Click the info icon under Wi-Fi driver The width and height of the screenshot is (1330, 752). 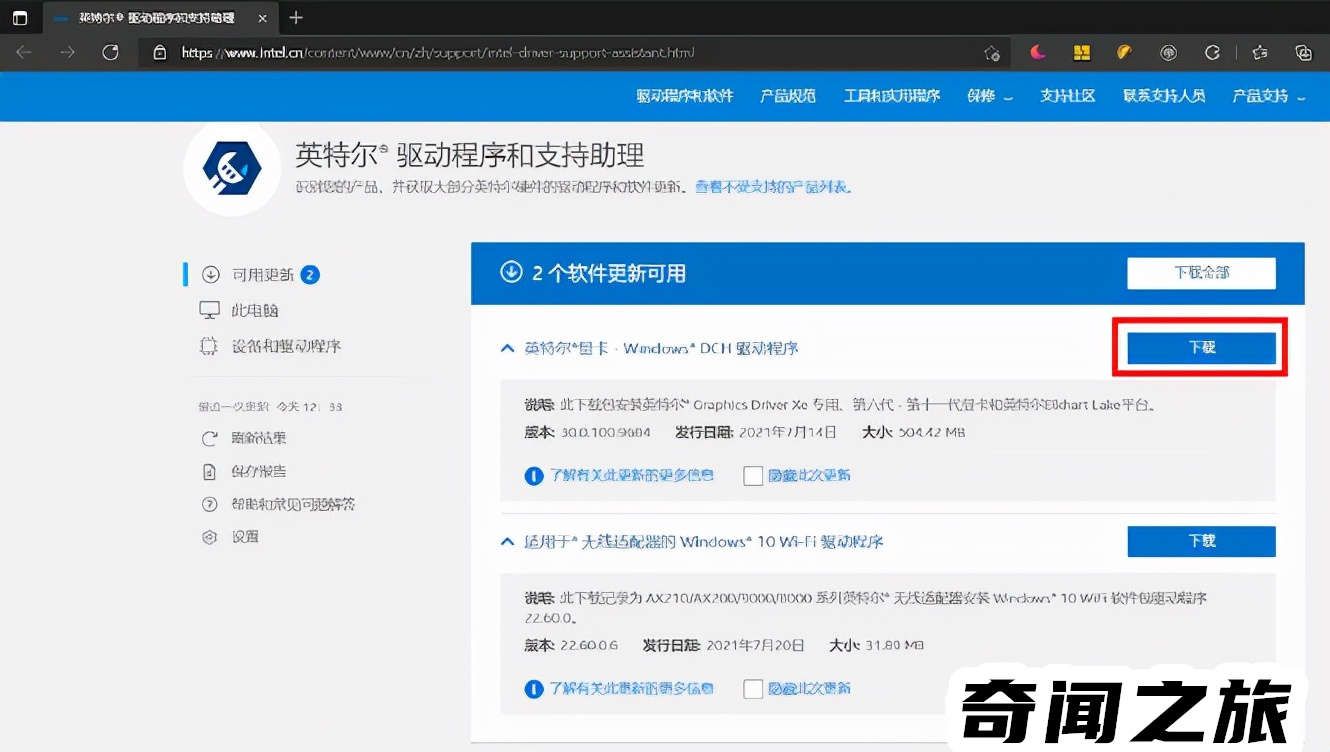[x=534, y=689]
